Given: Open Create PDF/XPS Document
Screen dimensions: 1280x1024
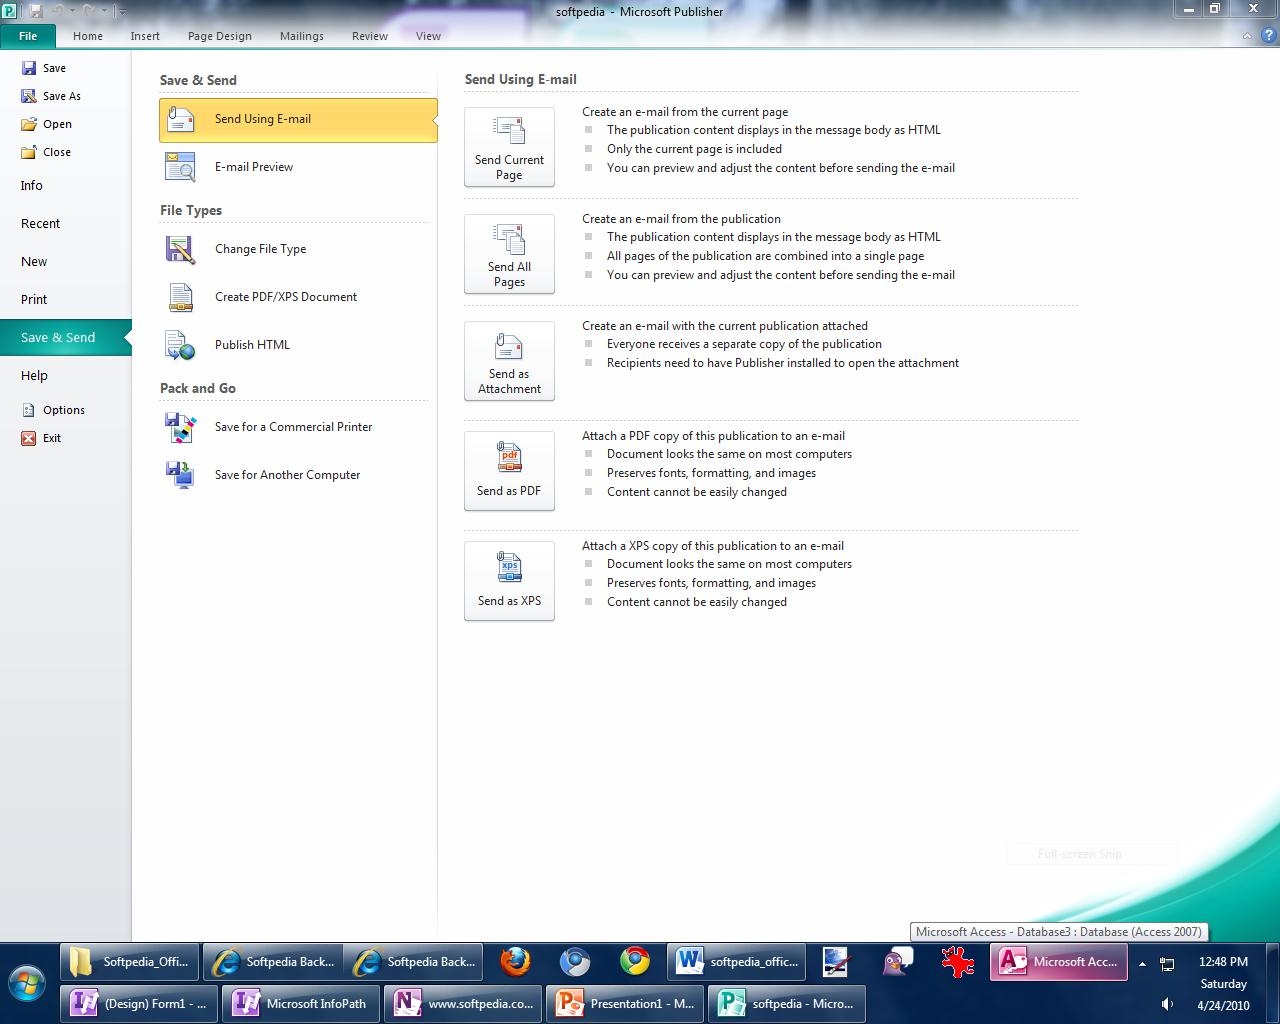Looking at the screenshot, I should pyautogui.click(x=285, y=297).
